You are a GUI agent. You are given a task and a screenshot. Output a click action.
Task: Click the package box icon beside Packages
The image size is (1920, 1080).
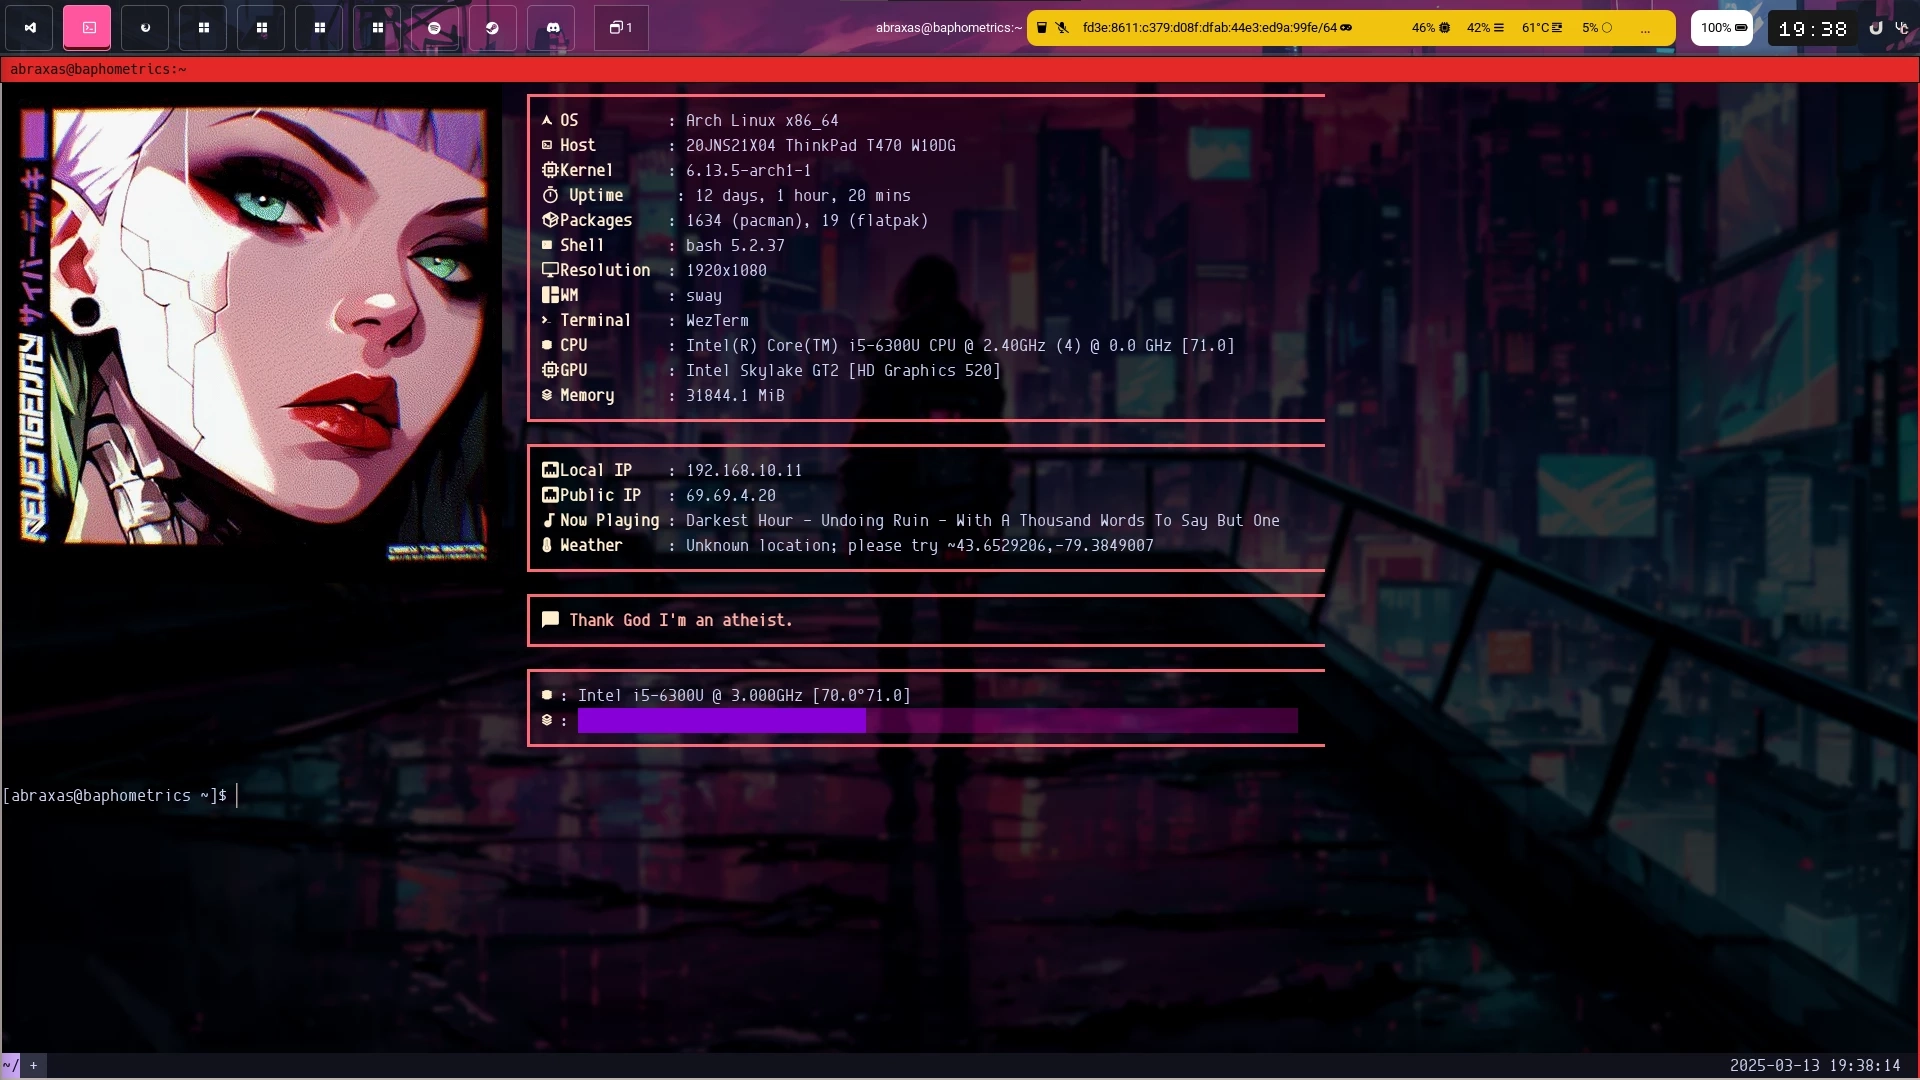click(550, 220)
